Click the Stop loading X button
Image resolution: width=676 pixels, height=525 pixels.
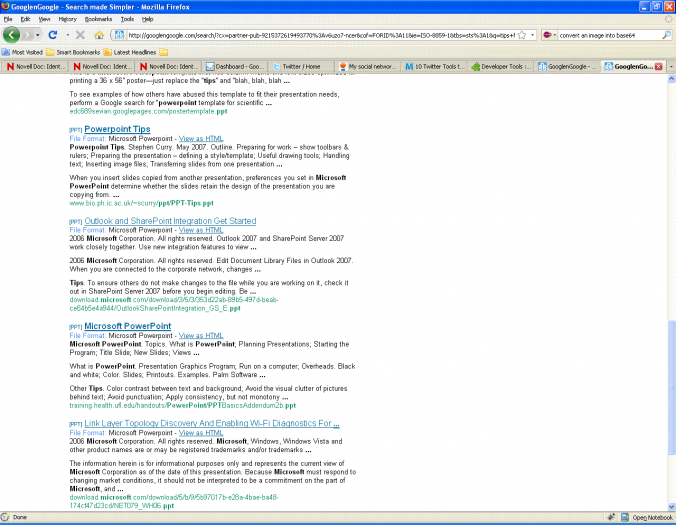[x=80, y=35]
